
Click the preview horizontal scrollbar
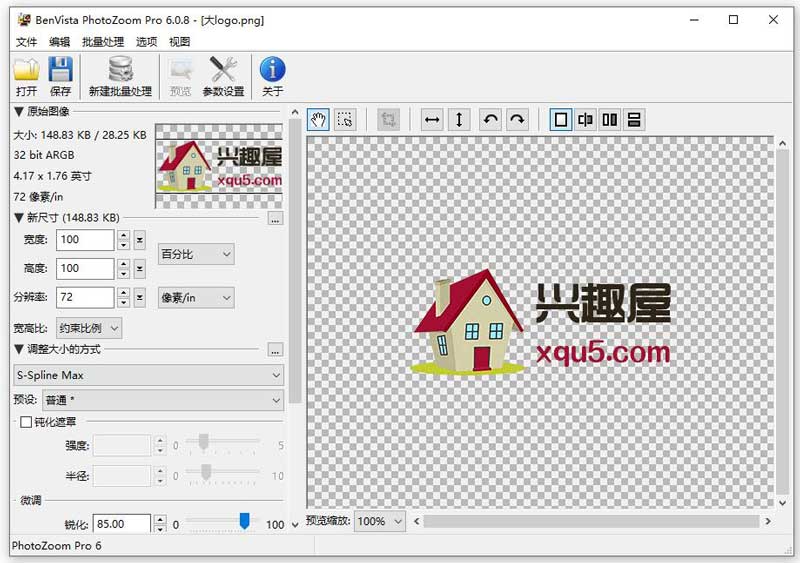pos(591,521)
